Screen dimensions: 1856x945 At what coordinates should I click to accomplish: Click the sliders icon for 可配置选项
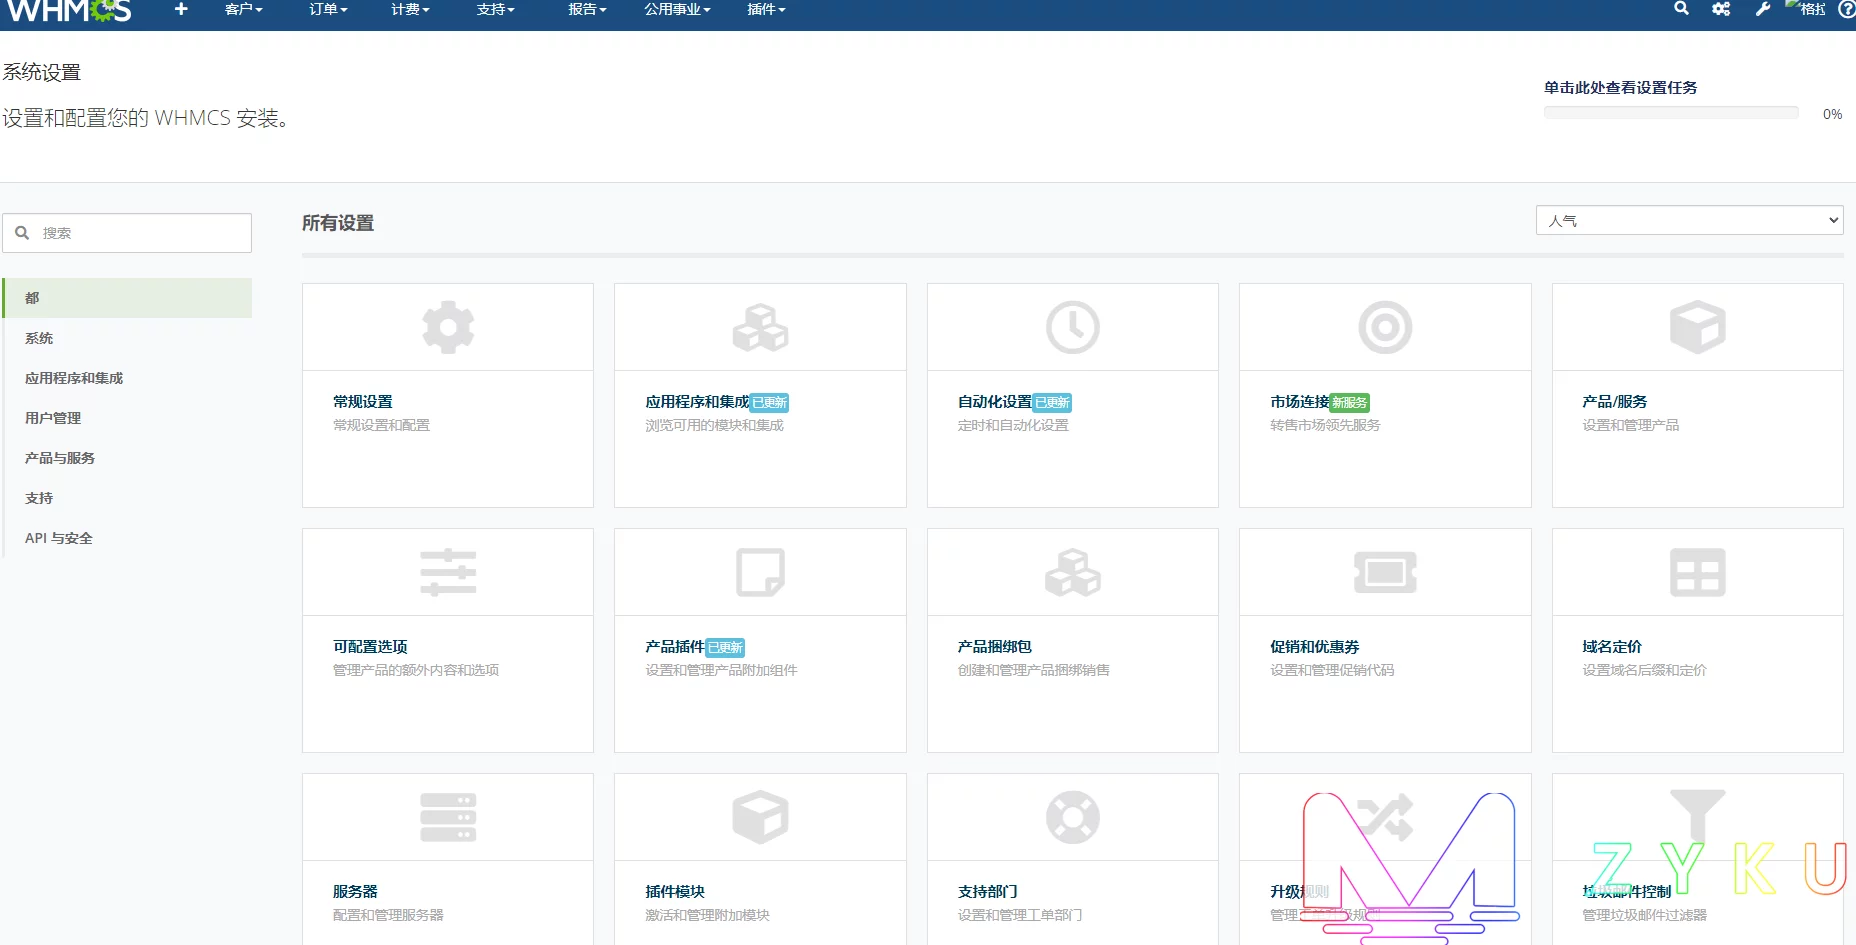[x=448, y=572]
